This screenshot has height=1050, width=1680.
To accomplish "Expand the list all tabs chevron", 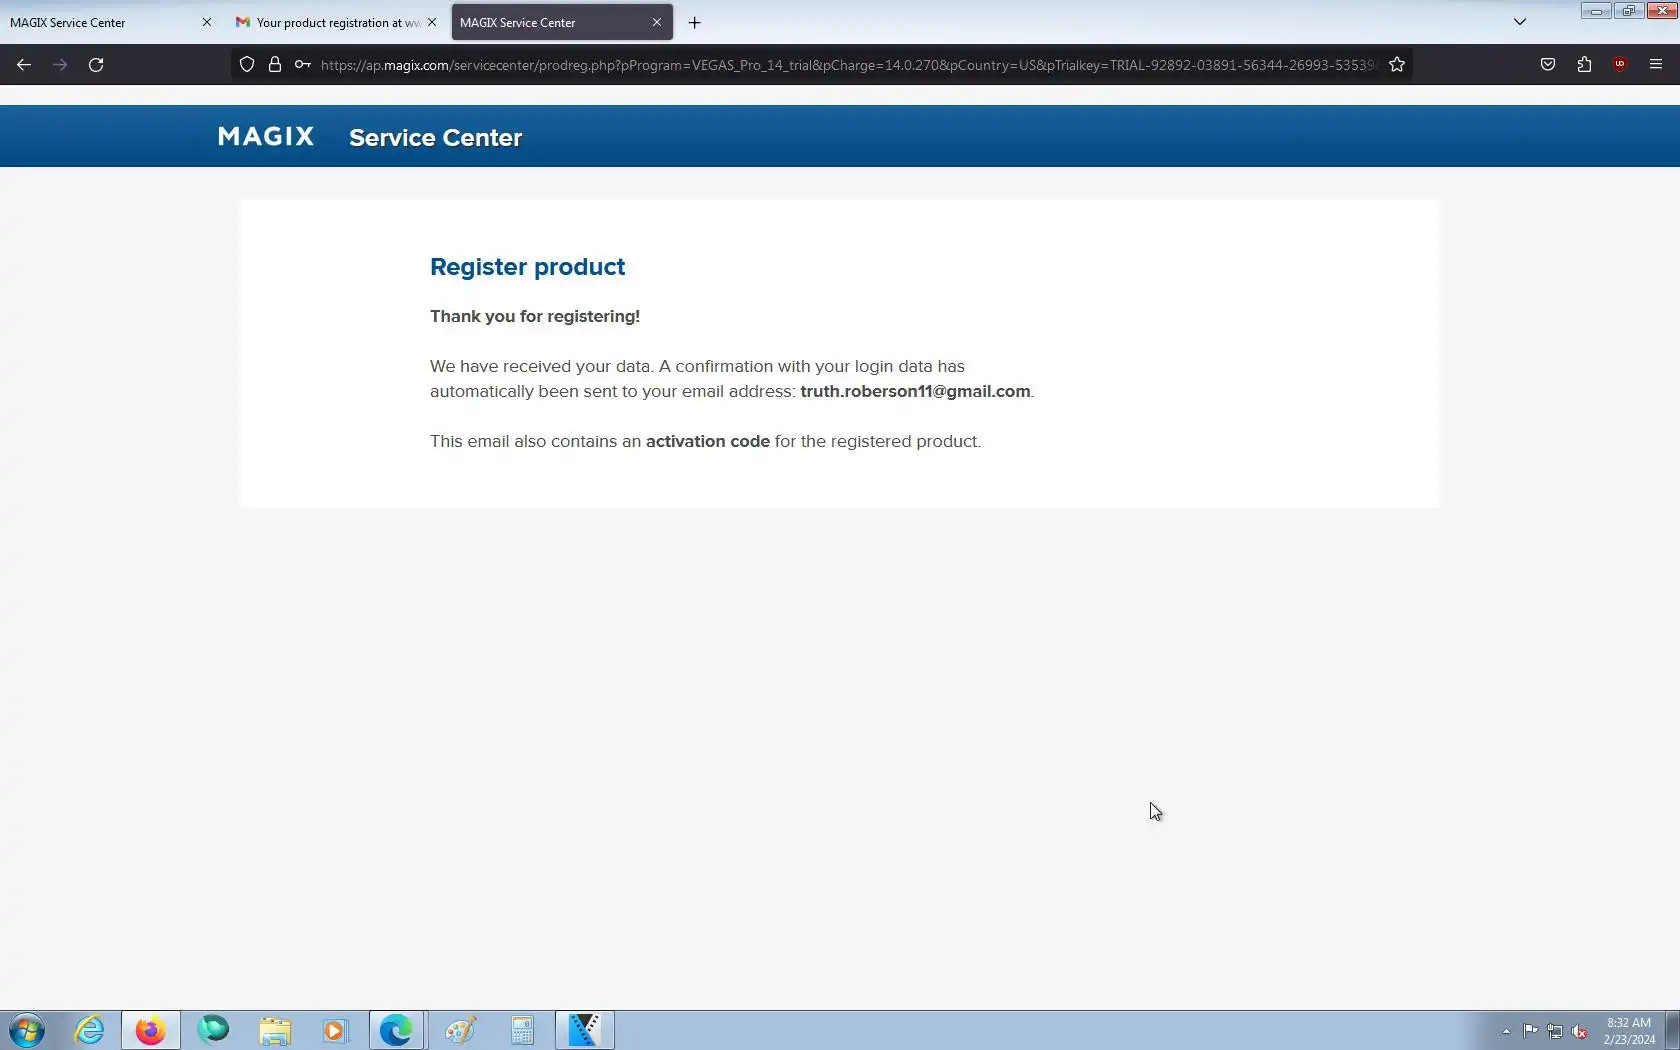I will pos(1520,22).
